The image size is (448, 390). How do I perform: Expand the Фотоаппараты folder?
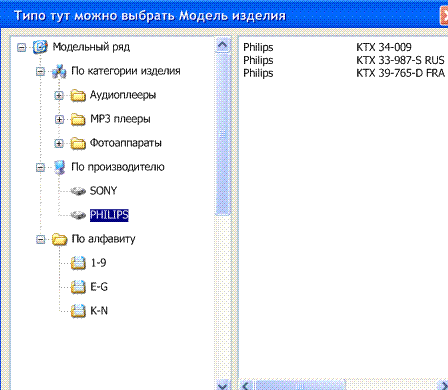(x=59, y=143)
